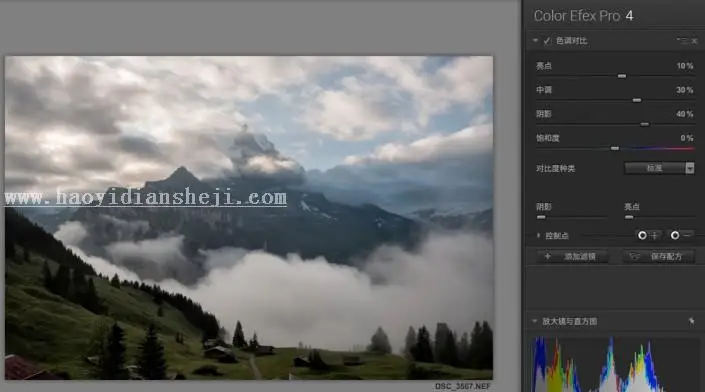
Task: Click the pin icon of 放大镜与直方图 panel
Action: [x=691, y=321]
